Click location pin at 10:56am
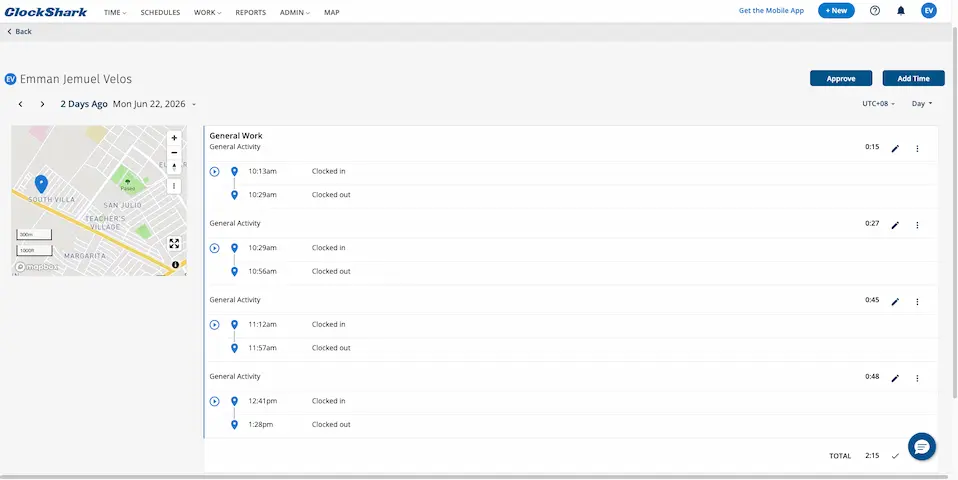Viewport: 958px width, 480px height. [x=234, y=271]
